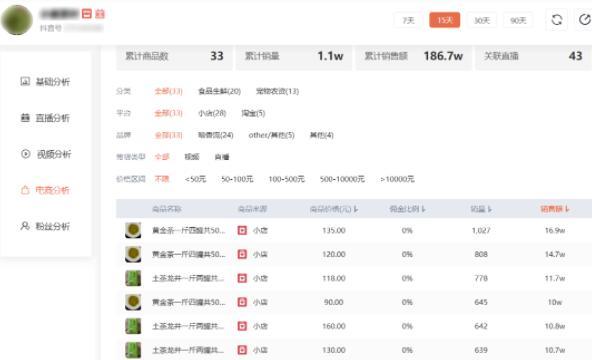Select the 30天 time range
The image size is (592, 360).
pos(482,20)
